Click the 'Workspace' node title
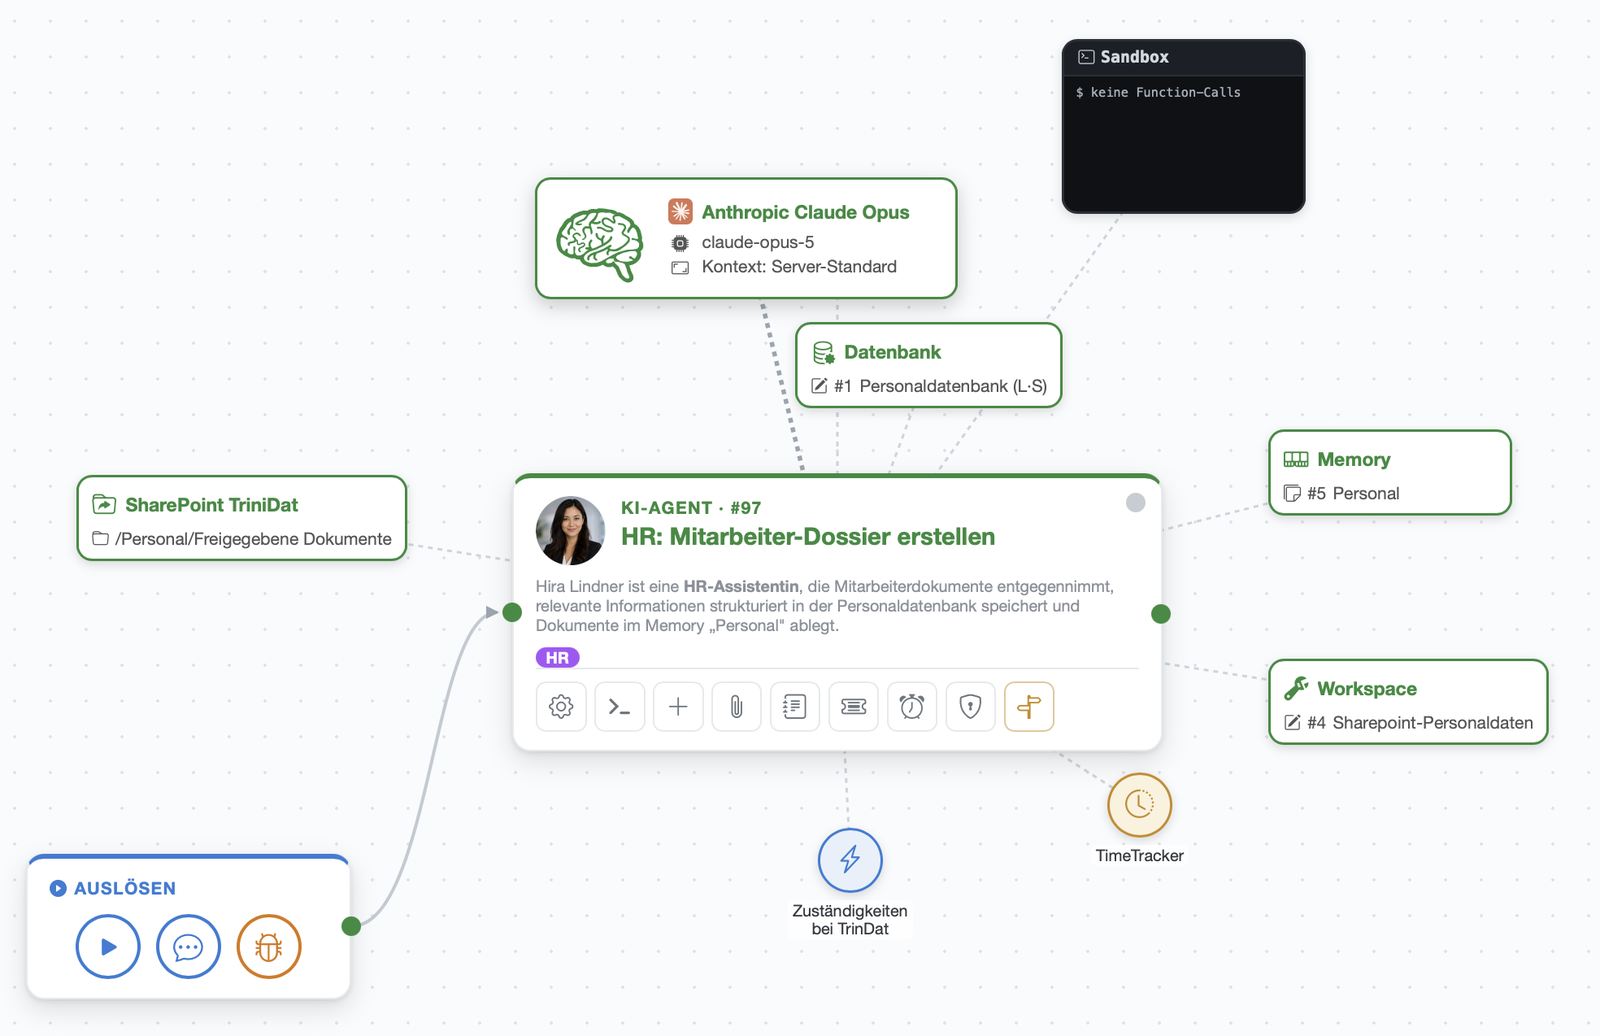 coord(1367,689)
